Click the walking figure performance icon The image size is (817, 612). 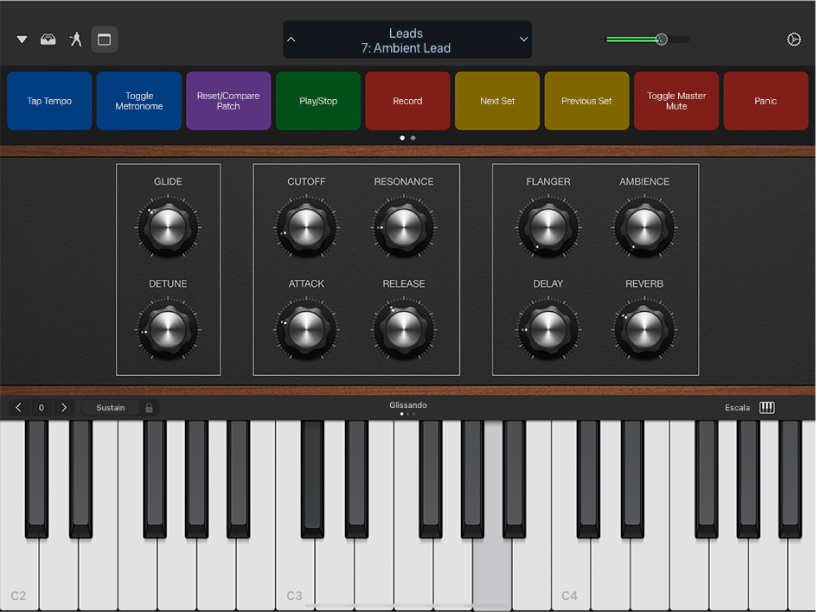(x=76, y=39)
